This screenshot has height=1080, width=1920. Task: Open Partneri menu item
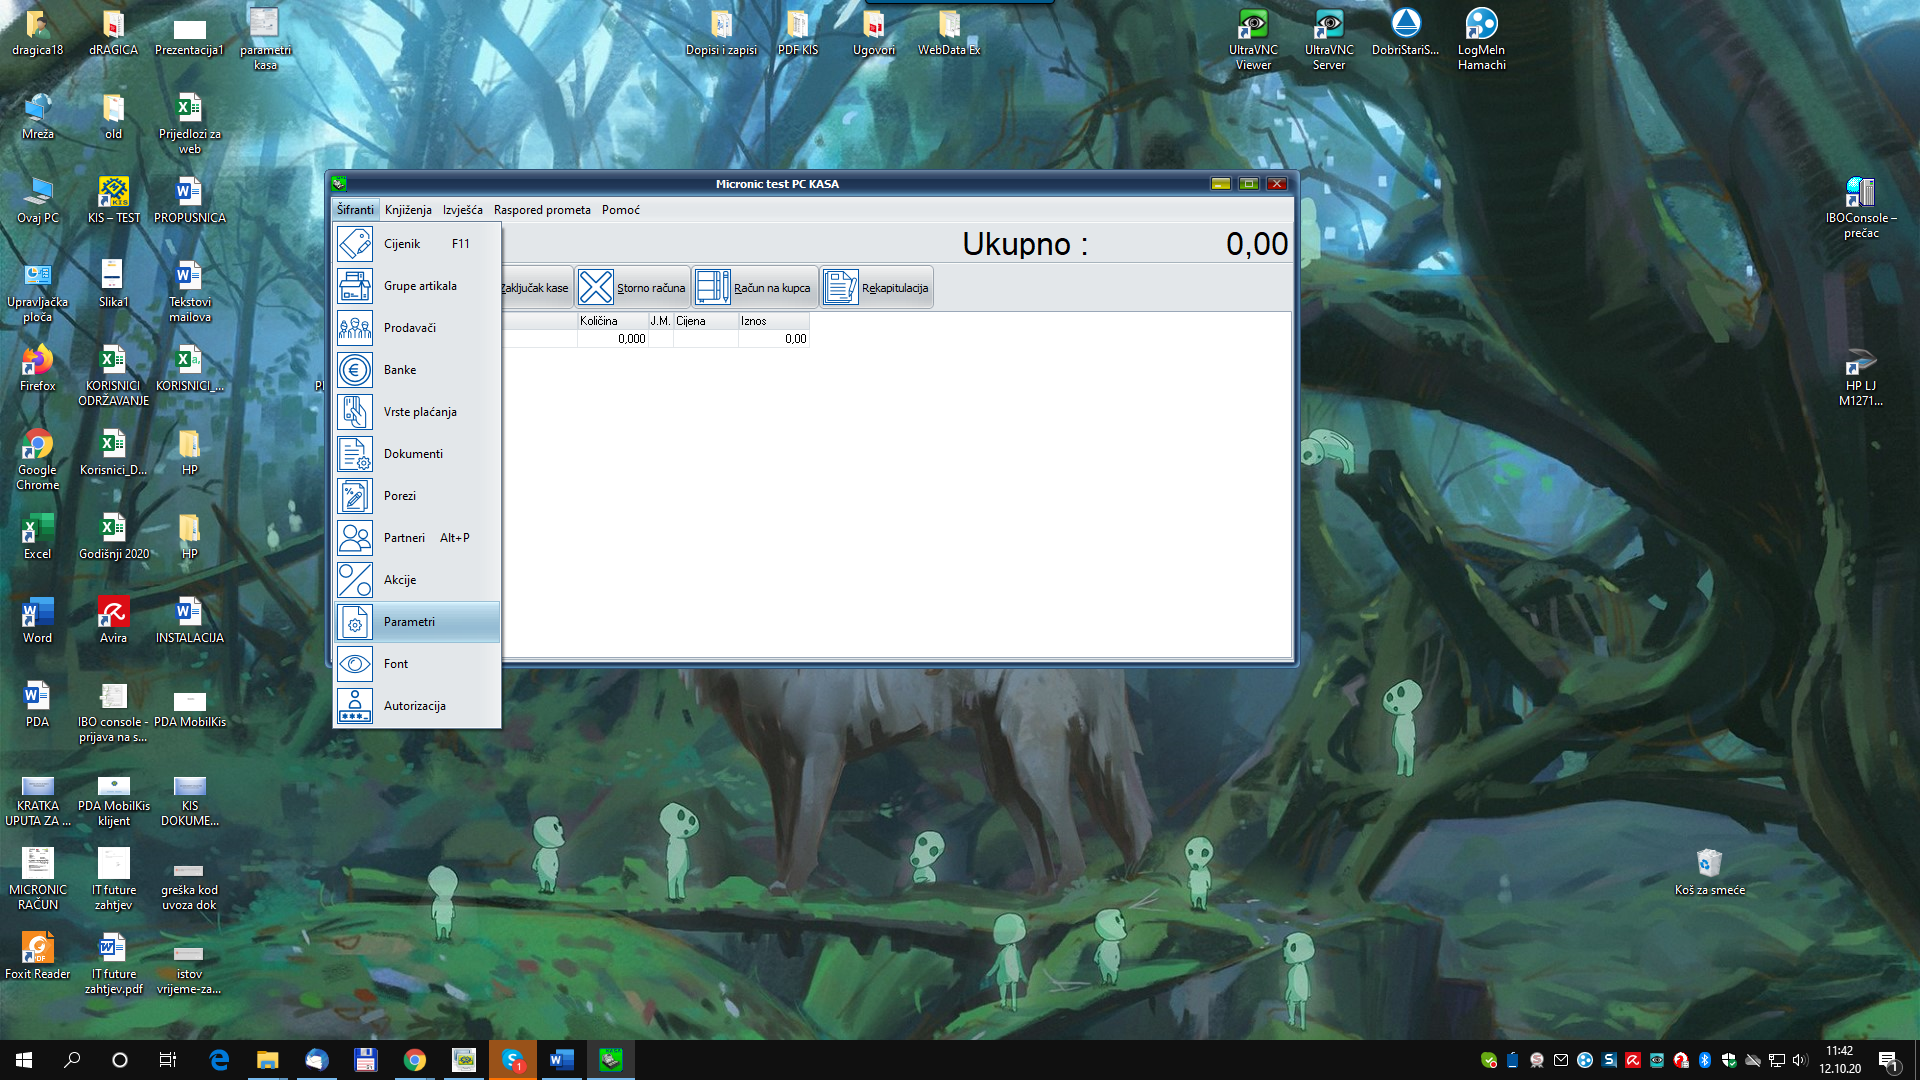[417, 538]
